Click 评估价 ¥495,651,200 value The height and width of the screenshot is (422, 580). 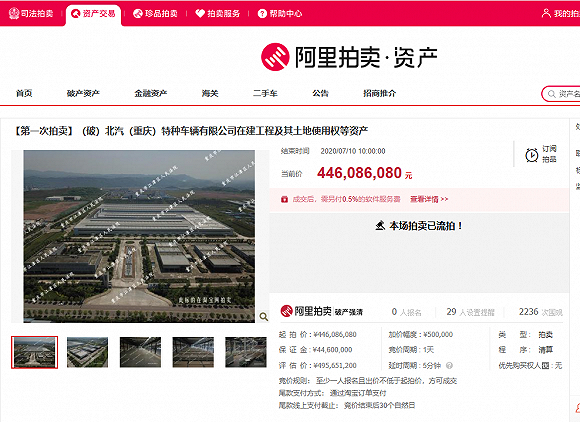335,365
